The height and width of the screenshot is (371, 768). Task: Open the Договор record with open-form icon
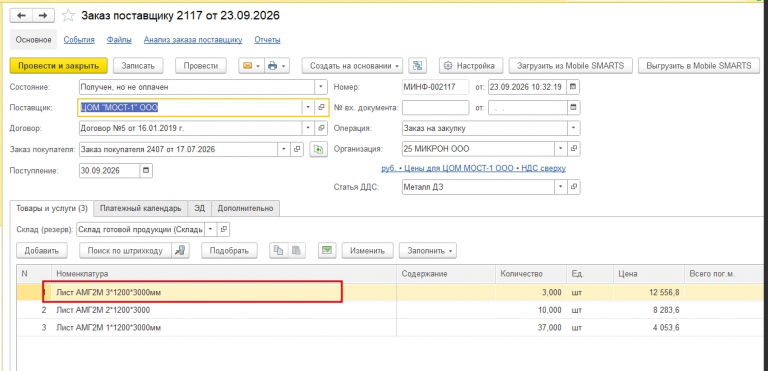(321, 128)
